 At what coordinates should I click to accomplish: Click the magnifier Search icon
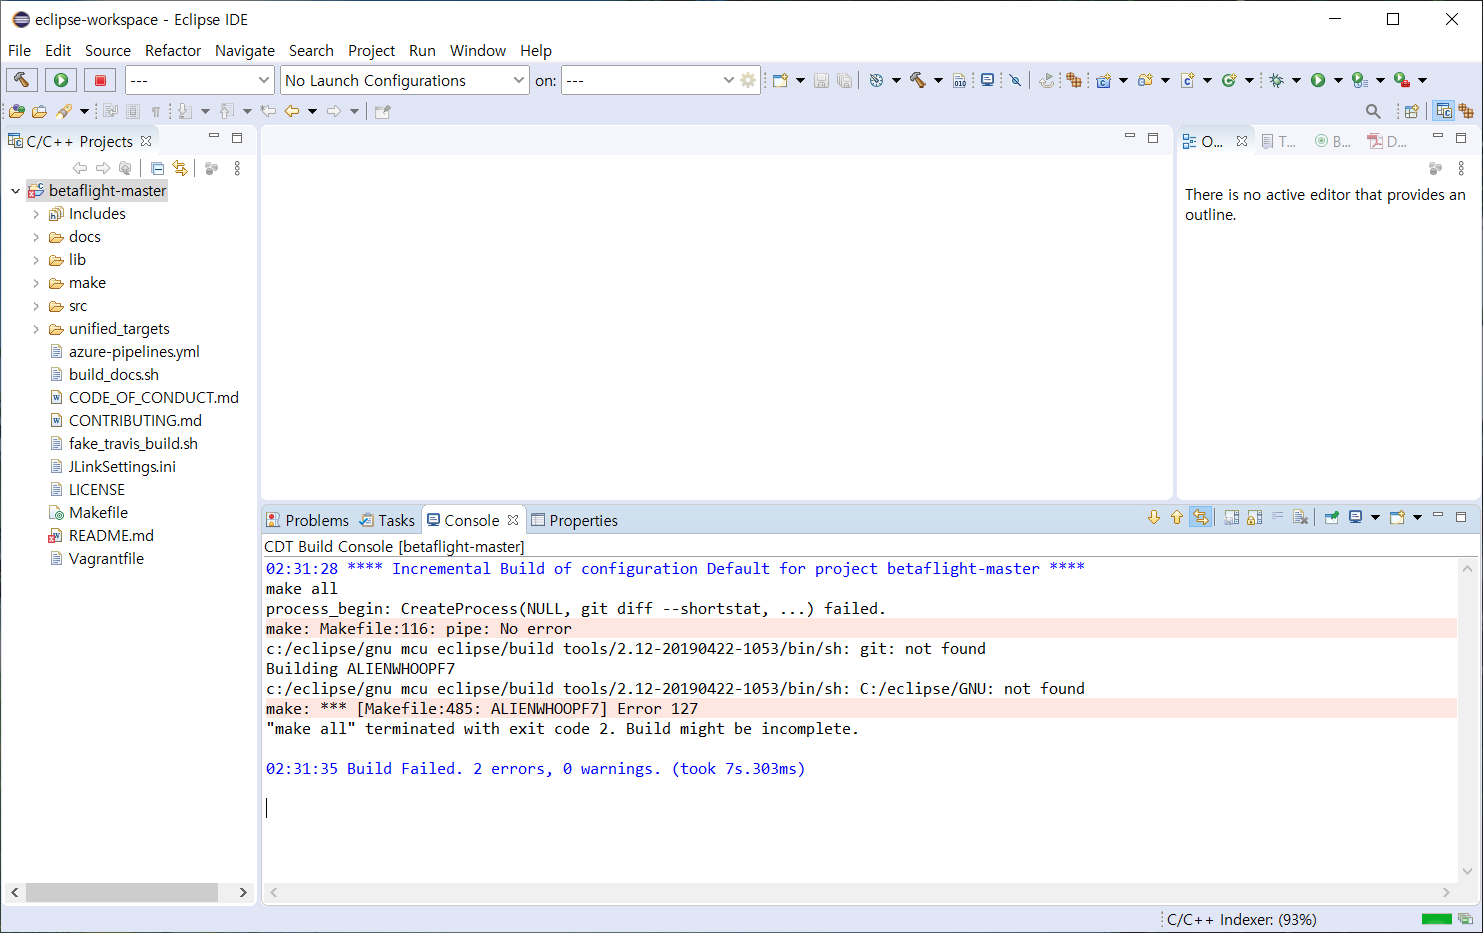[1373, 111]
